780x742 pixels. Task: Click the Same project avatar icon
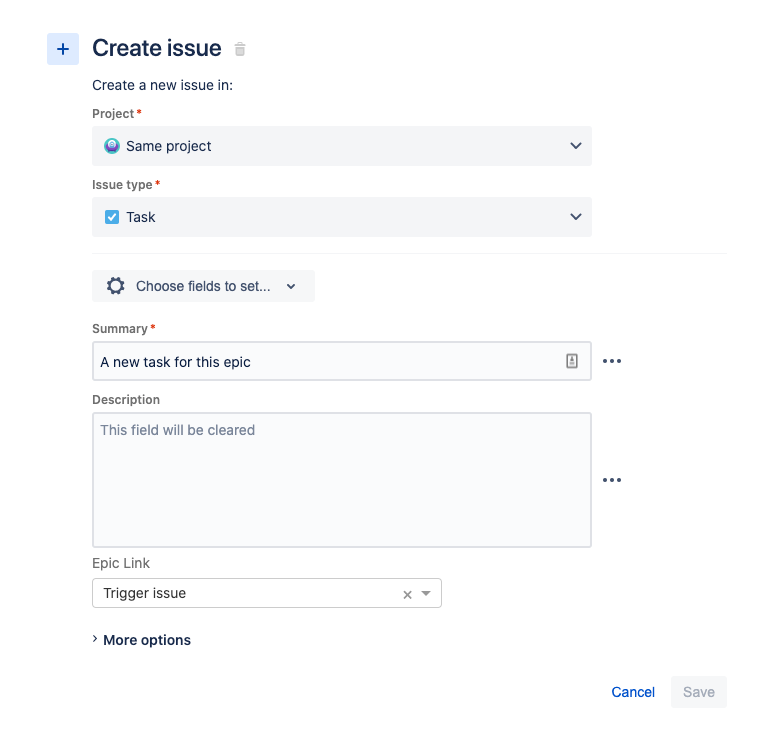(x=112, y=146)
